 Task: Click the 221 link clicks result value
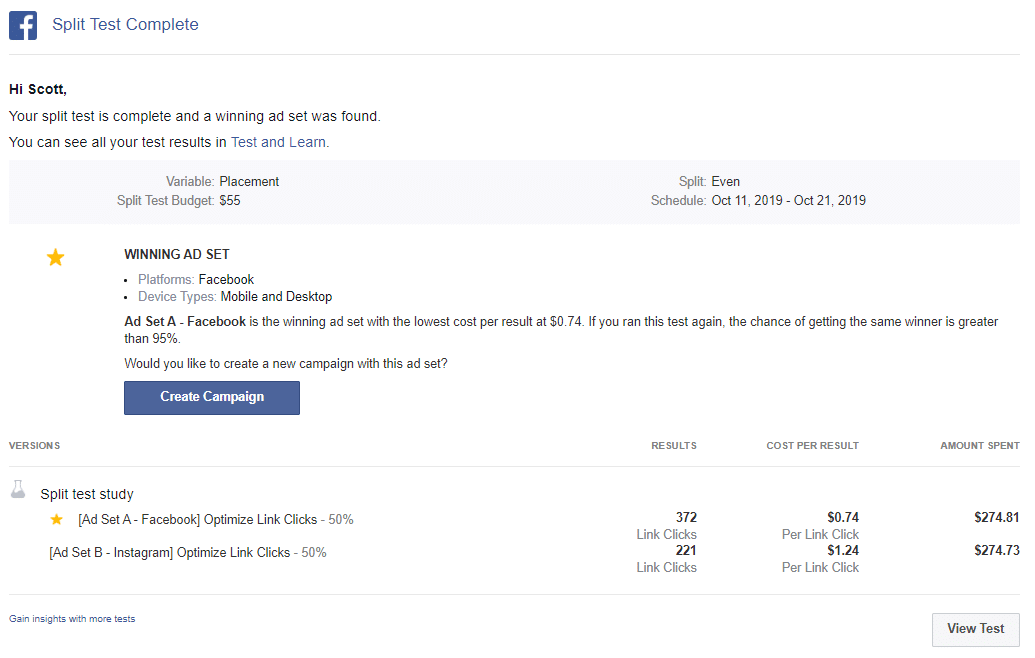tap(686, 550)
